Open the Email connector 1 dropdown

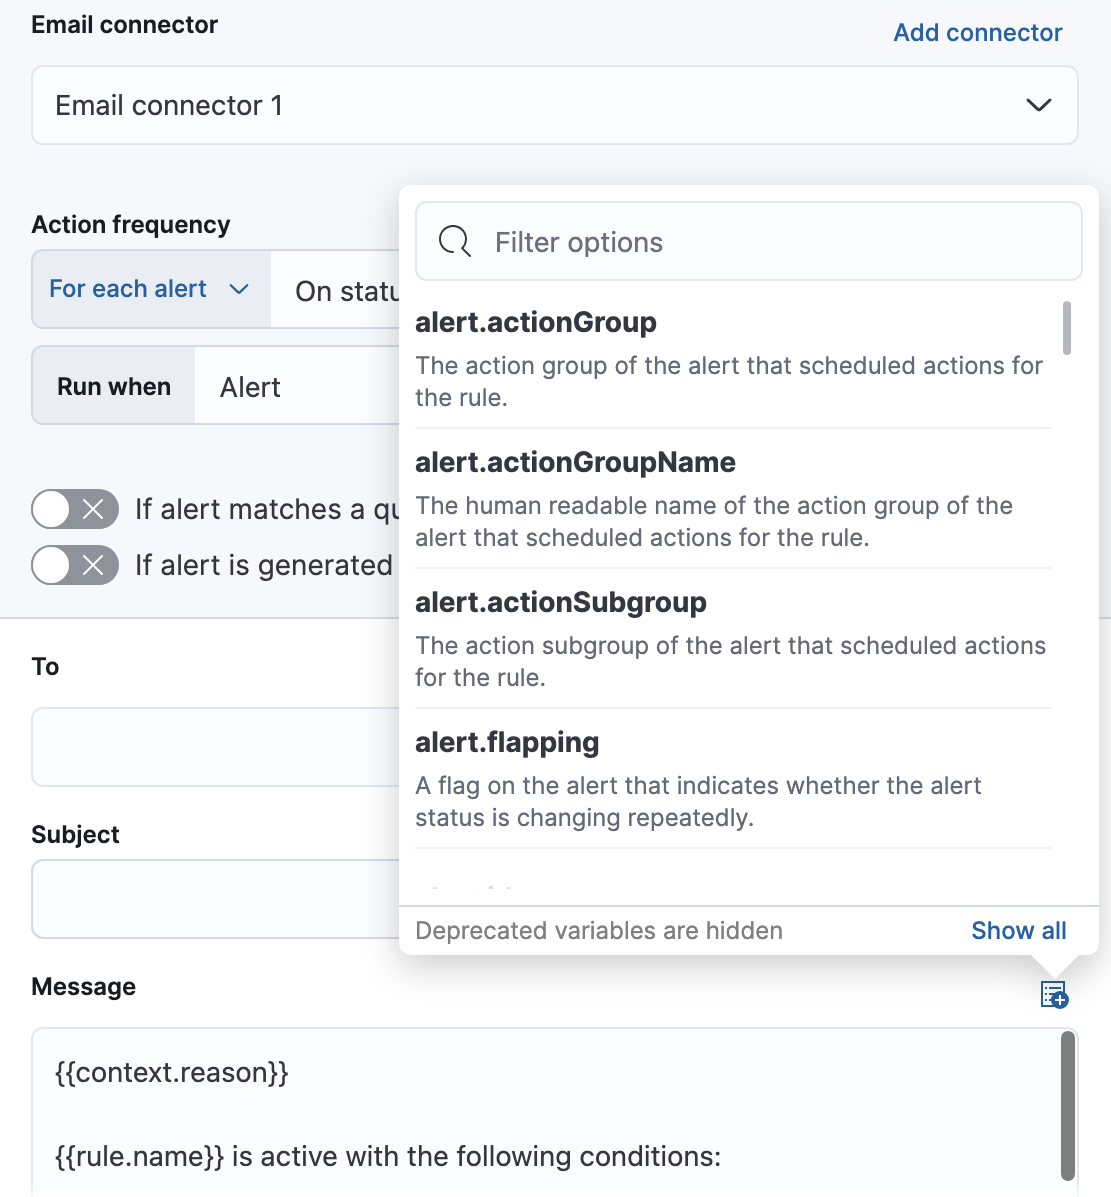[555, 105]
